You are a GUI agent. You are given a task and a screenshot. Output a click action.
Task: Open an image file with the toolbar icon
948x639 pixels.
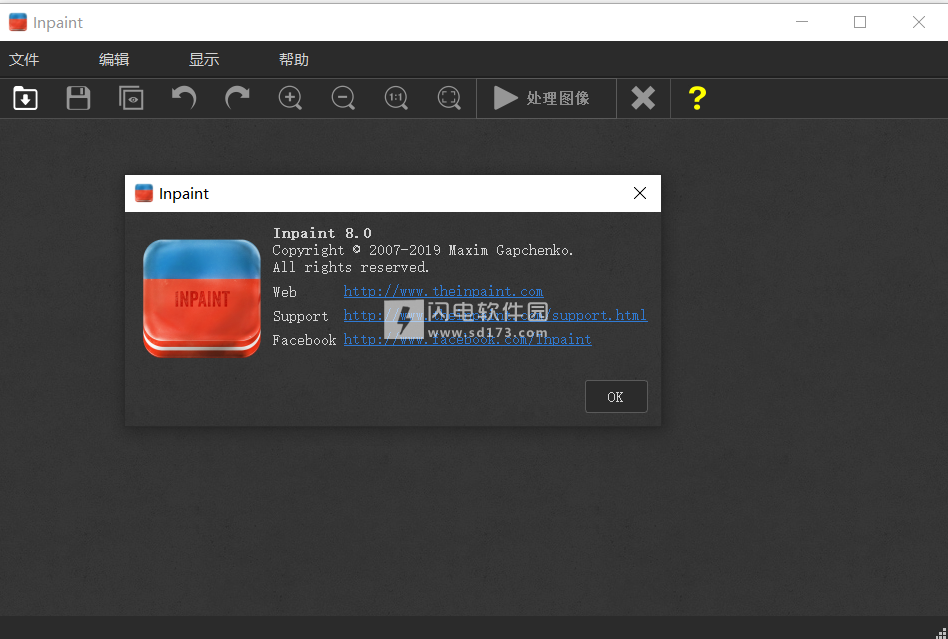pyautogui.click(x=25, y=98)
